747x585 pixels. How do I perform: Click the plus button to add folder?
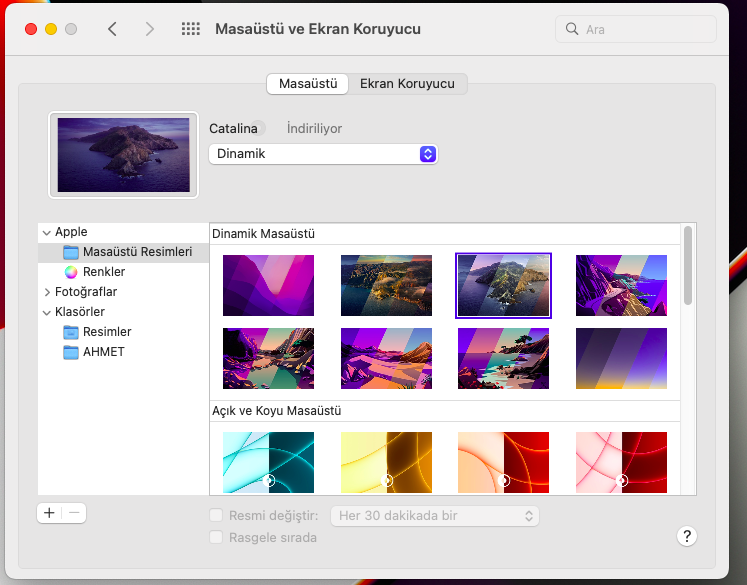(x=49, y=512)
